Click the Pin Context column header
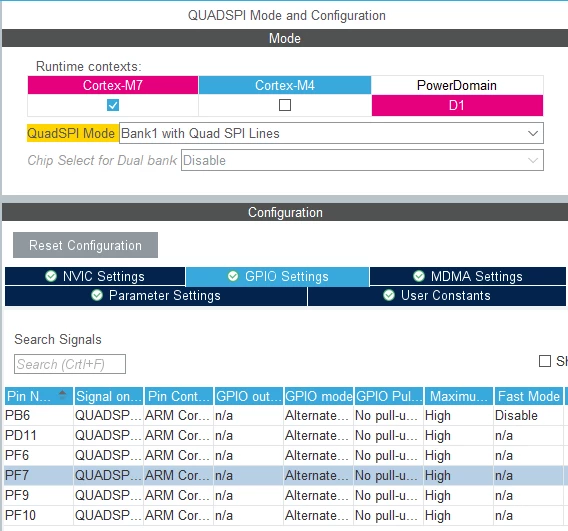This screenshot has width=568, height=531. 179,396
